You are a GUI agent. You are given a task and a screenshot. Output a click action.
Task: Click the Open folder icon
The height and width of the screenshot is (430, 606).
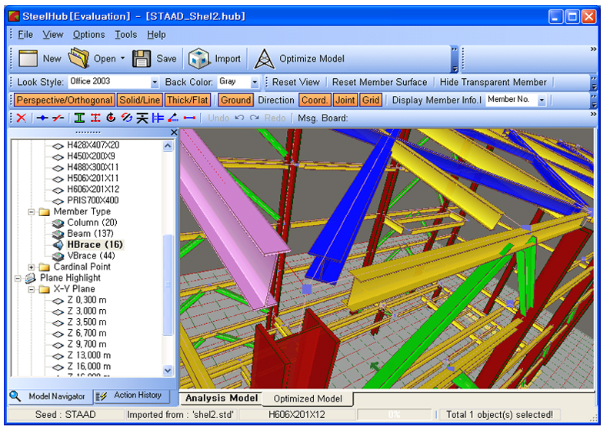79,59
